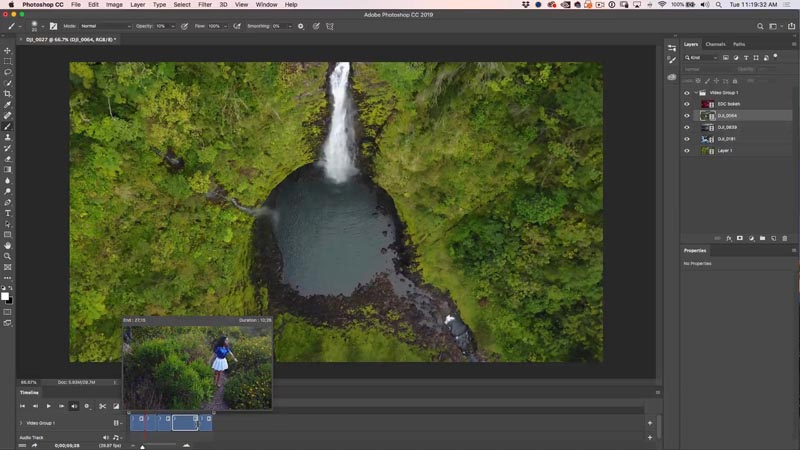
Task: Select the Hand tool
Action: pos(7,245)
